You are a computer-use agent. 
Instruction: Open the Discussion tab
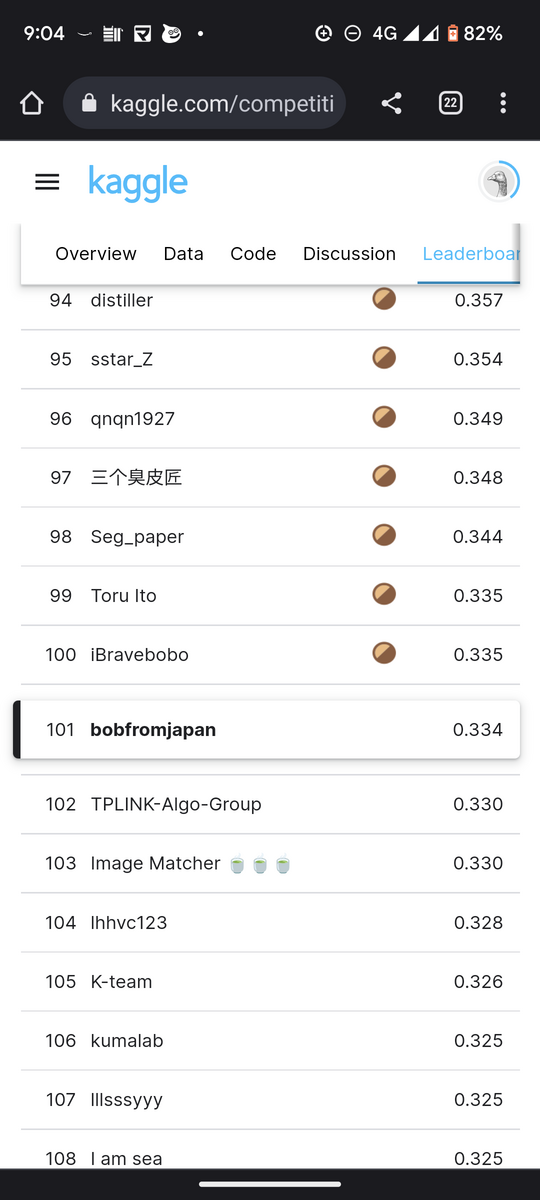(349, 254)
